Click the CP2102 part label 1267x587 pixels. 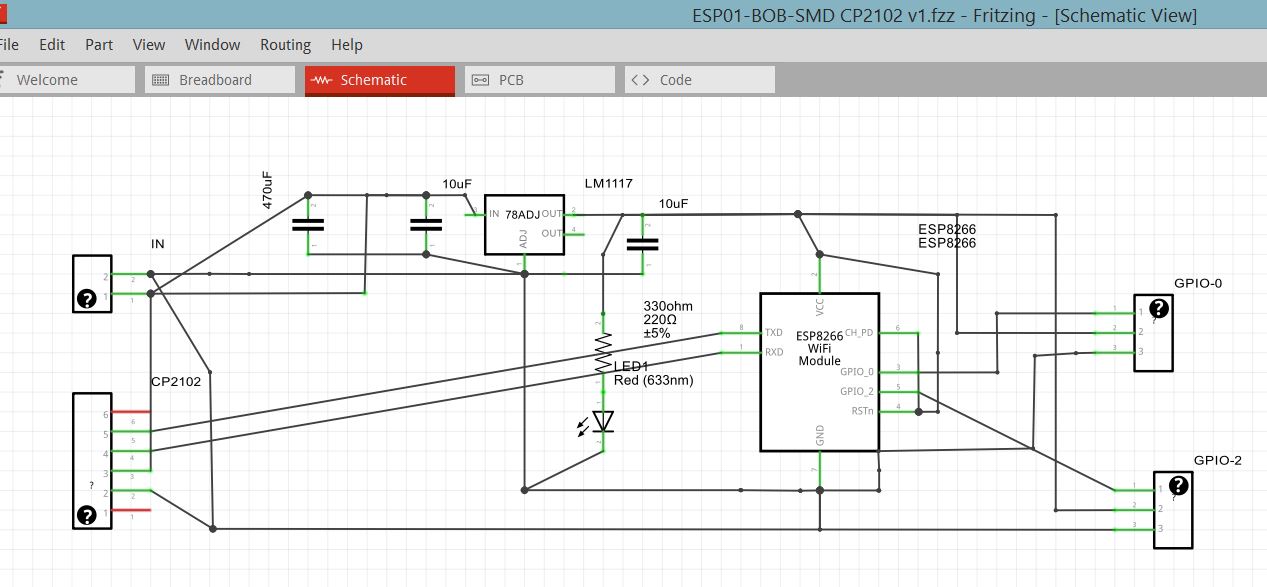(177, 381)
